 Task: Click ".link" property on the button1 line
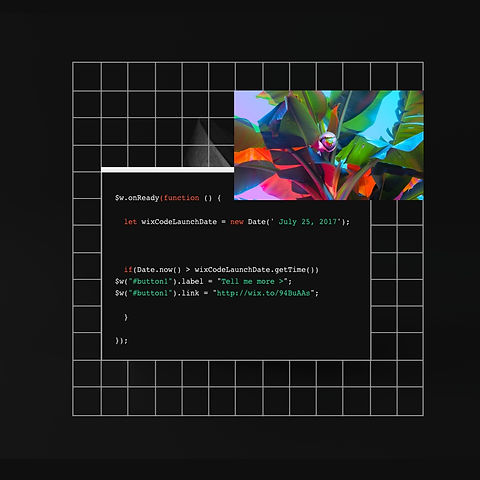(188, 293)
